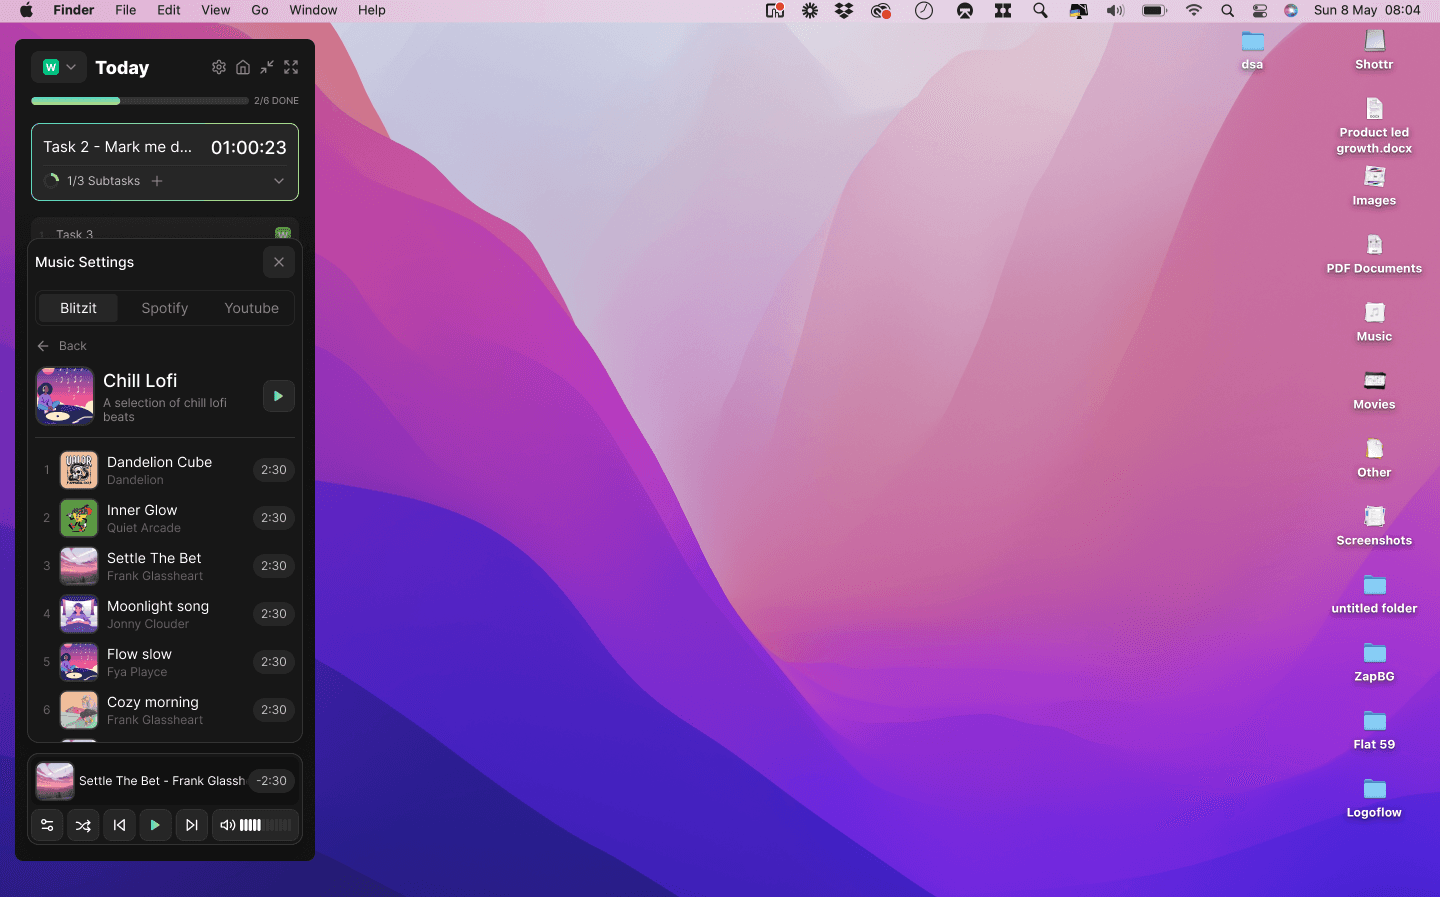Skip to previous track icon
The width and height of the screenshot is (1440, 897).
point(119,825)
